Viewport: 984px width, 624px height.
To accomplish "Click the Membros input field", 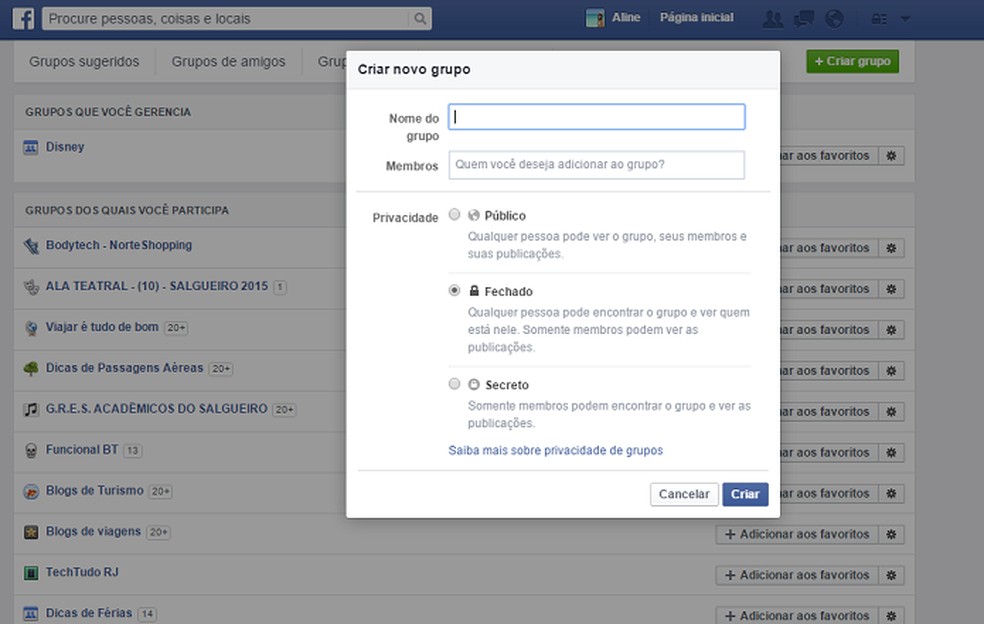I will 597,164.
